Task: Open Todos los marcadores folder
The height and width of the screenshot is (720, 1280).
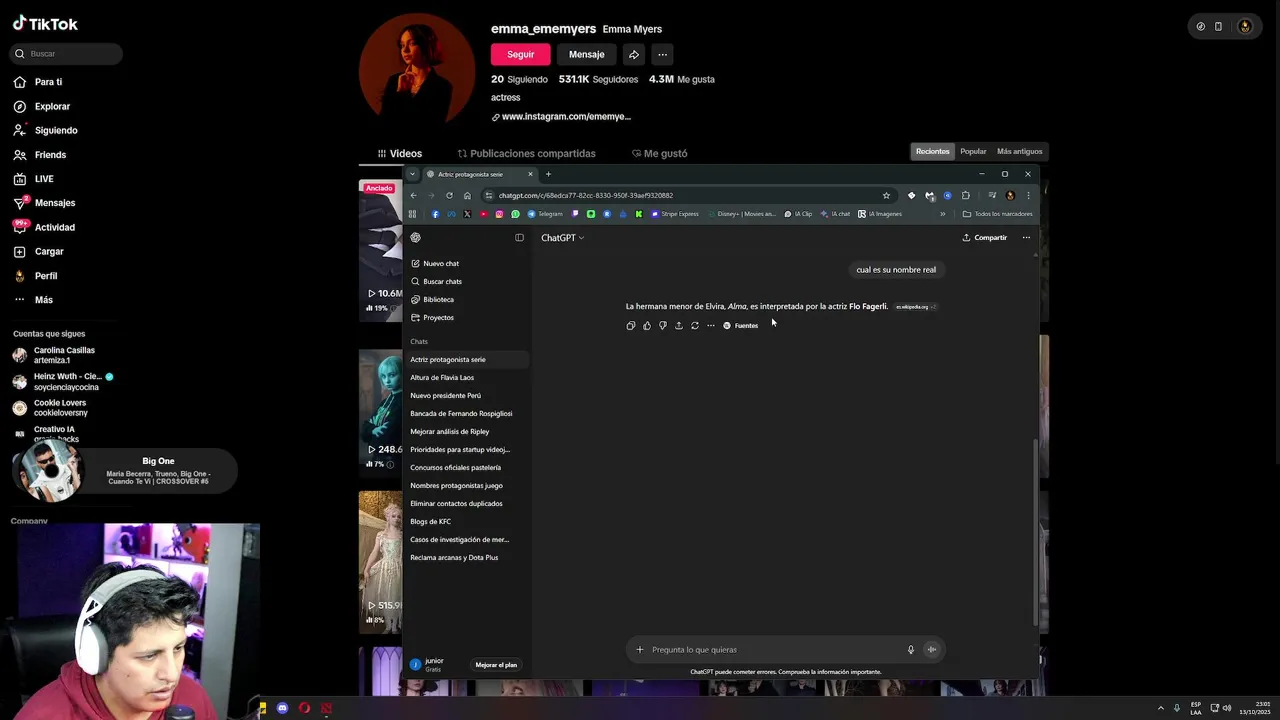Action: tap(998, 214)
